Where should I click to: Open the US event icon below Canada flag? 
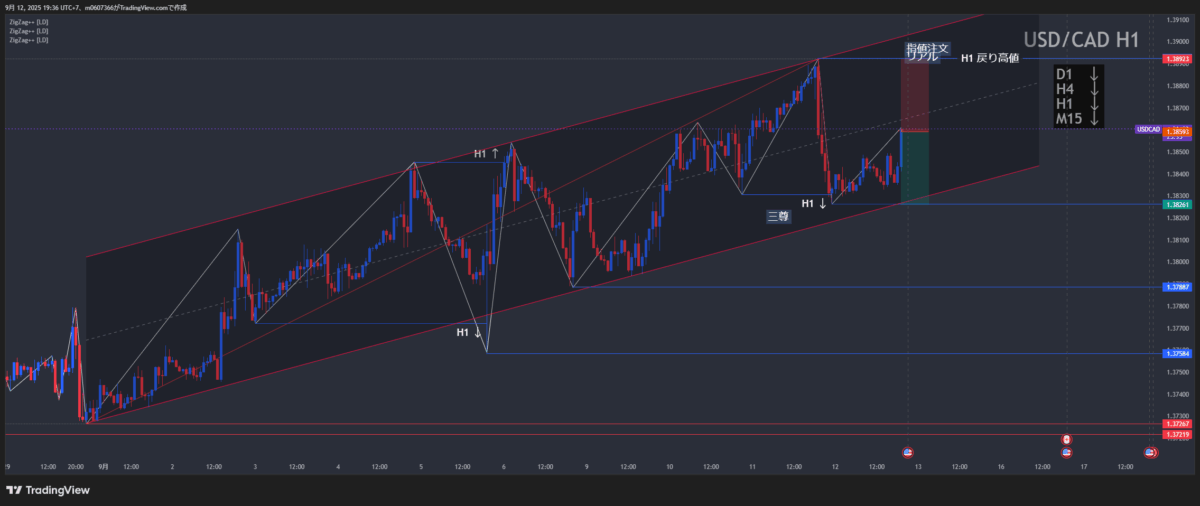pyautogui.click(x=1066, y=453)
